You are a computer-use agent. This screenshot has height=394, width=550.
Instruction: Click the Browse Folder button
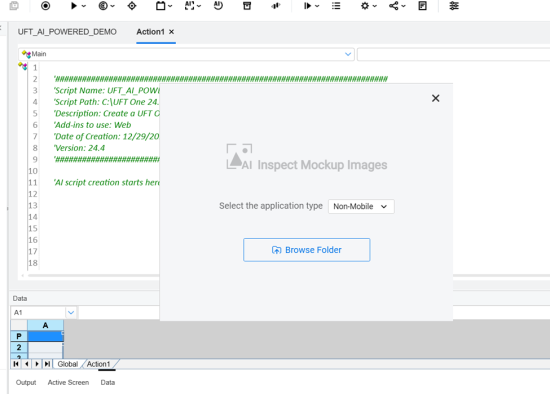tap(307, 250)
